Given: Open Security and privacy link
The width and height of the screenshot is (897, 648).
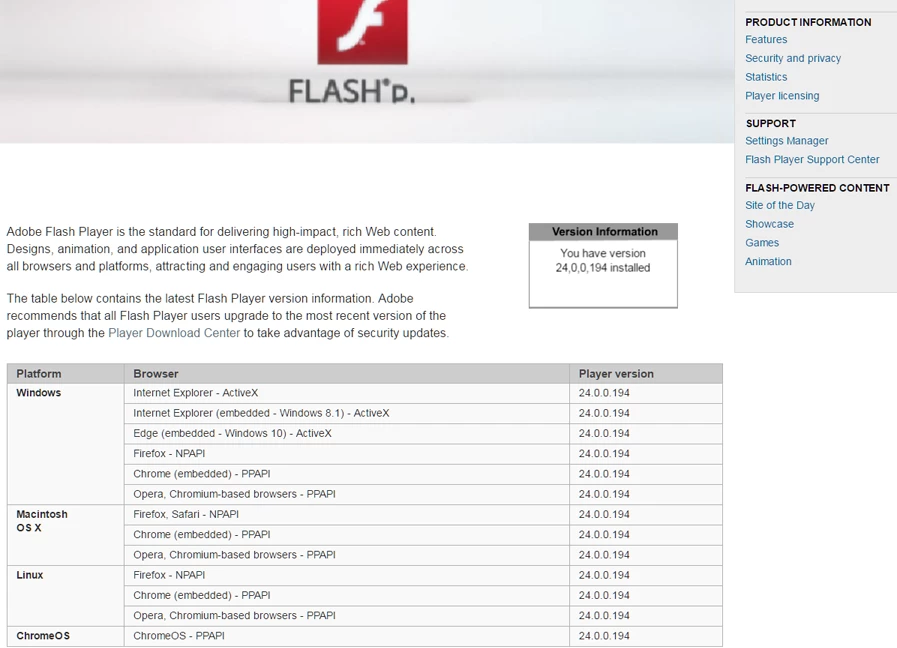Looking at the screenshot, I should pos(793,58).
